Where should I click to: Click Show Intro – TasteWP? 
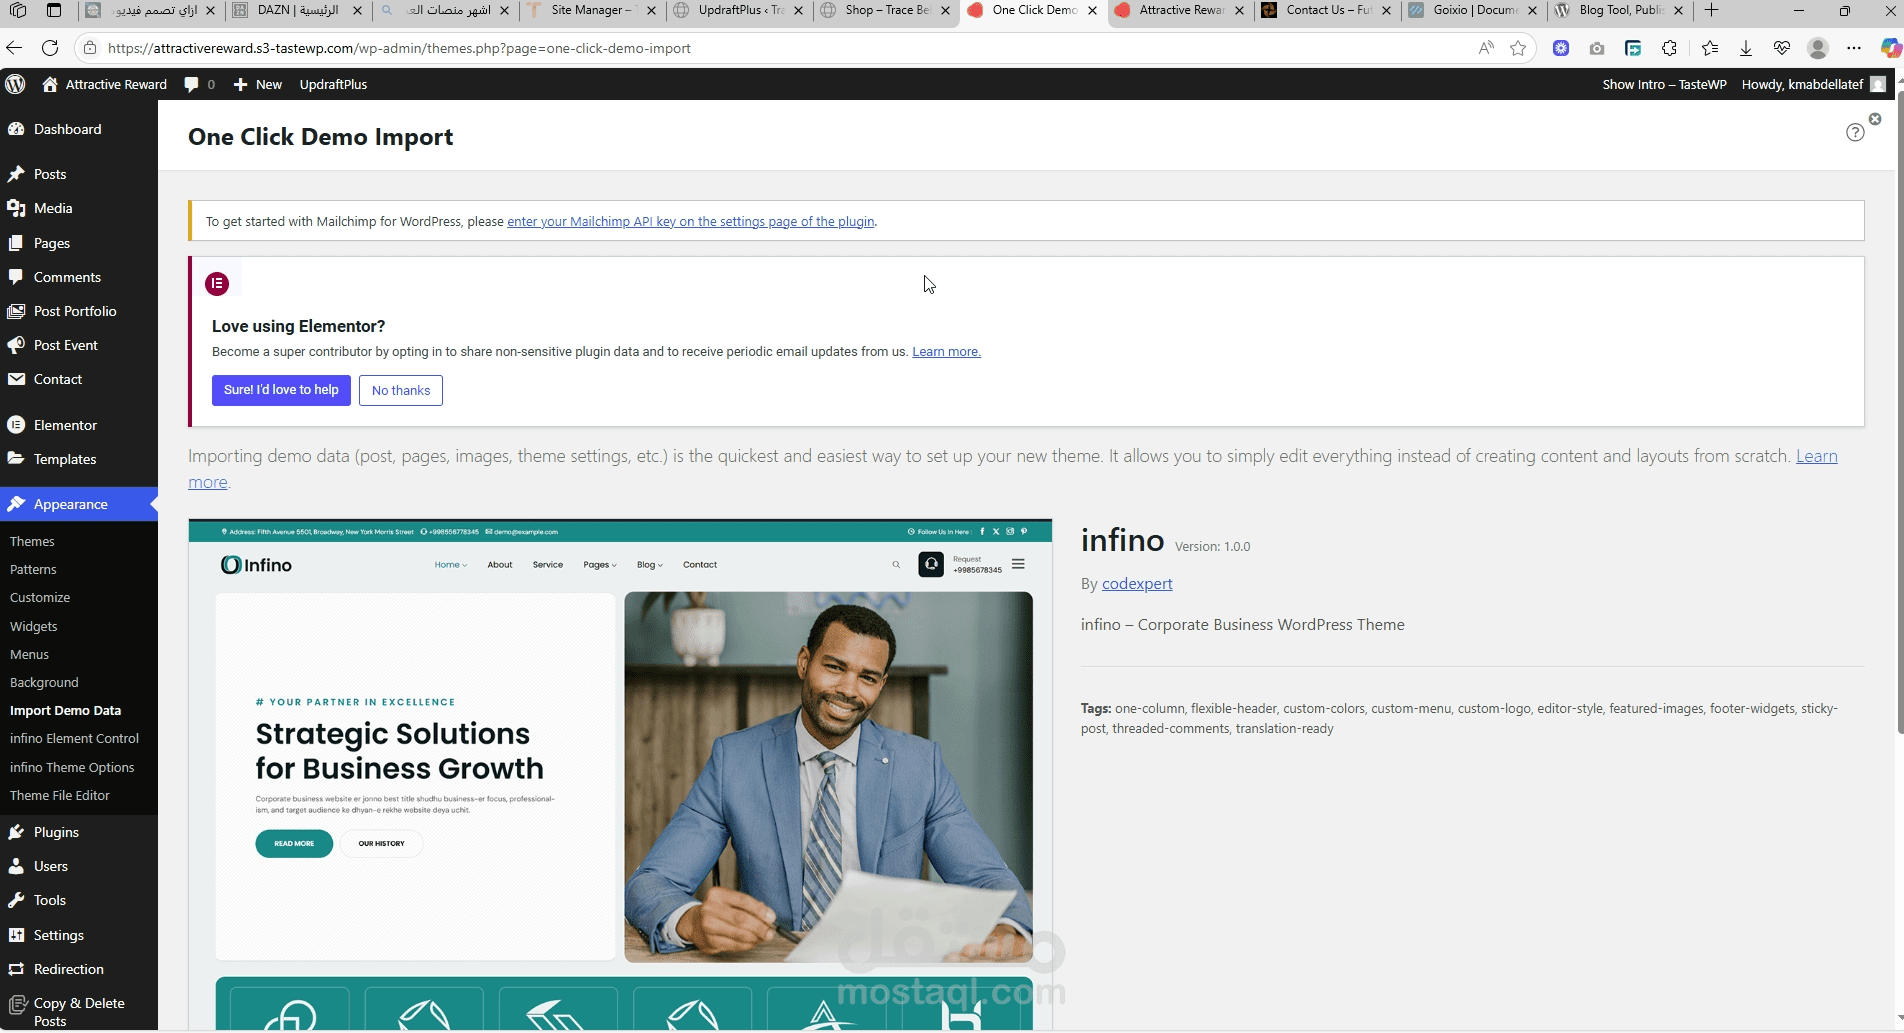coord(1664,85)
